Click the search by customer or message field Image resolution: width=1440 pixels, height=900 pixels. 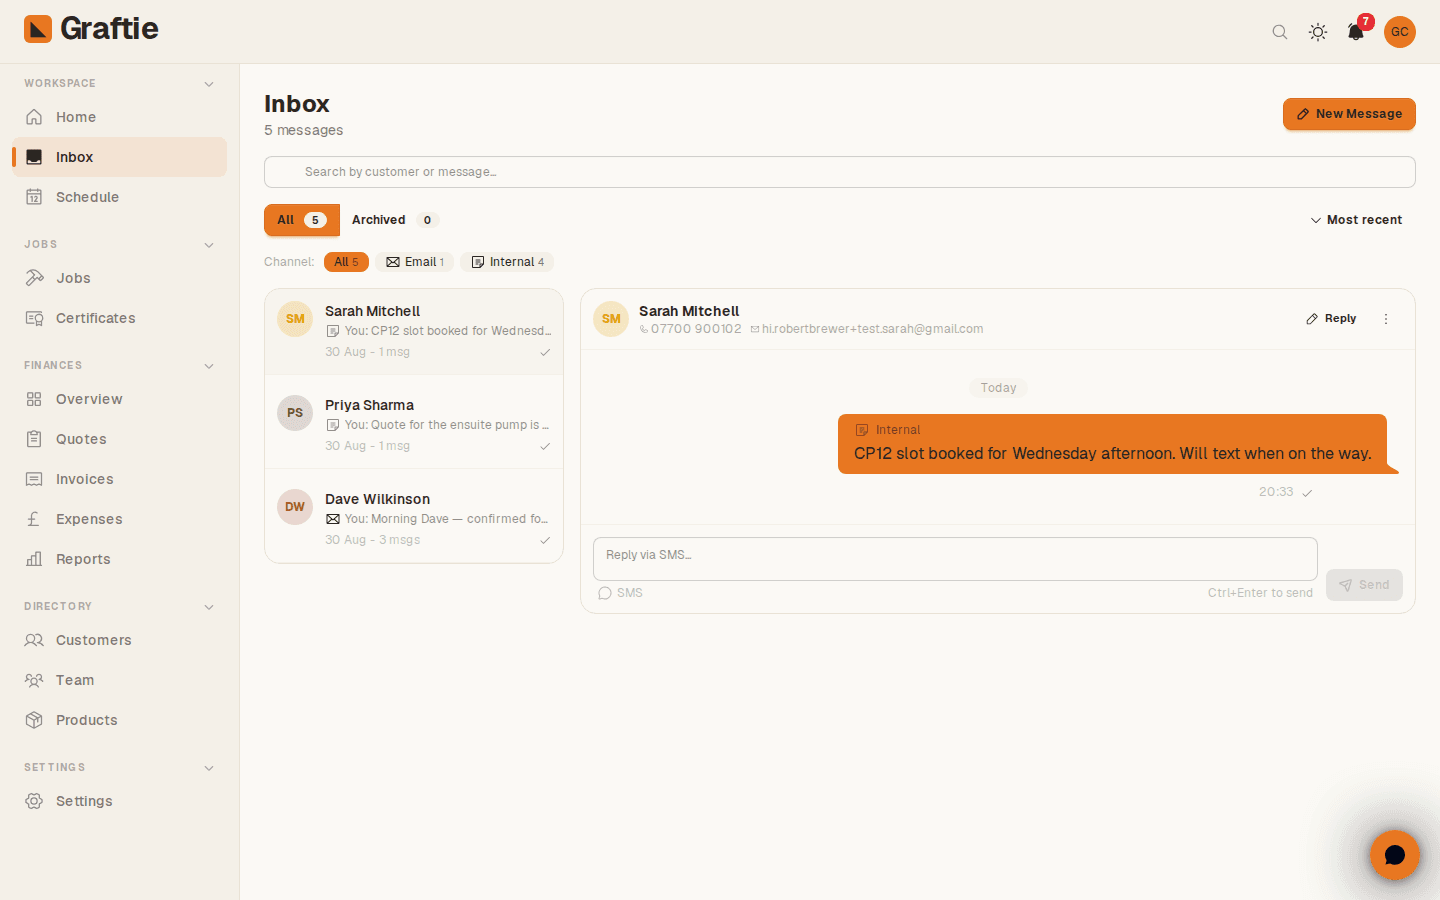(840, 172)
